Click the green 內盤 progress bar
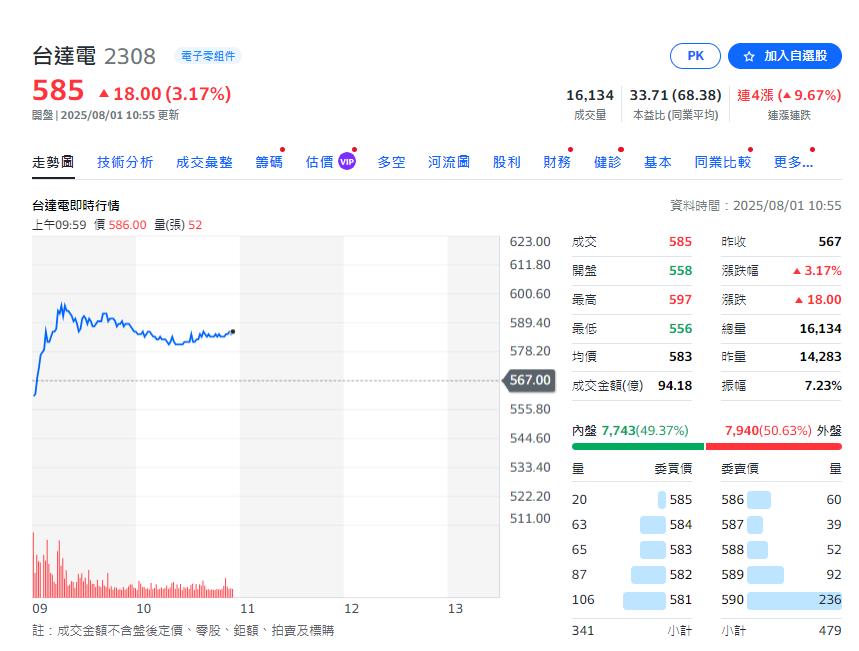The image size is (859, 651). pyautogui.click(x=638, y=447)
